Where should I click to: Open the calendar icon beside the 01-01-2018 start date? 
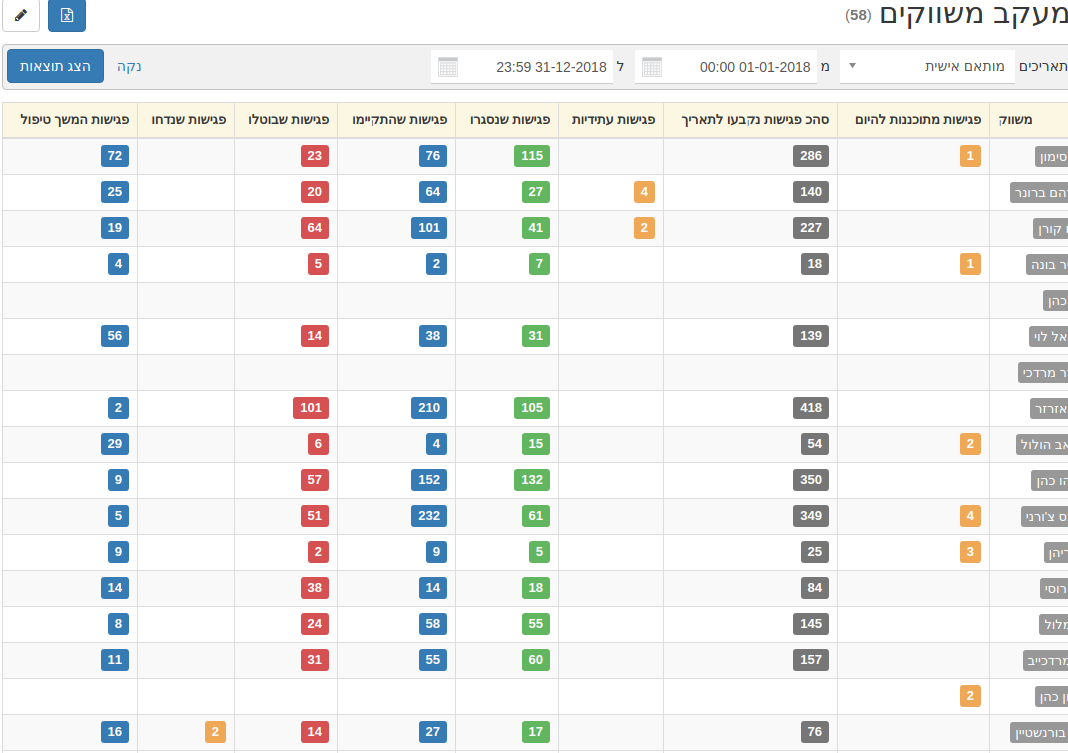coord(651,67)
